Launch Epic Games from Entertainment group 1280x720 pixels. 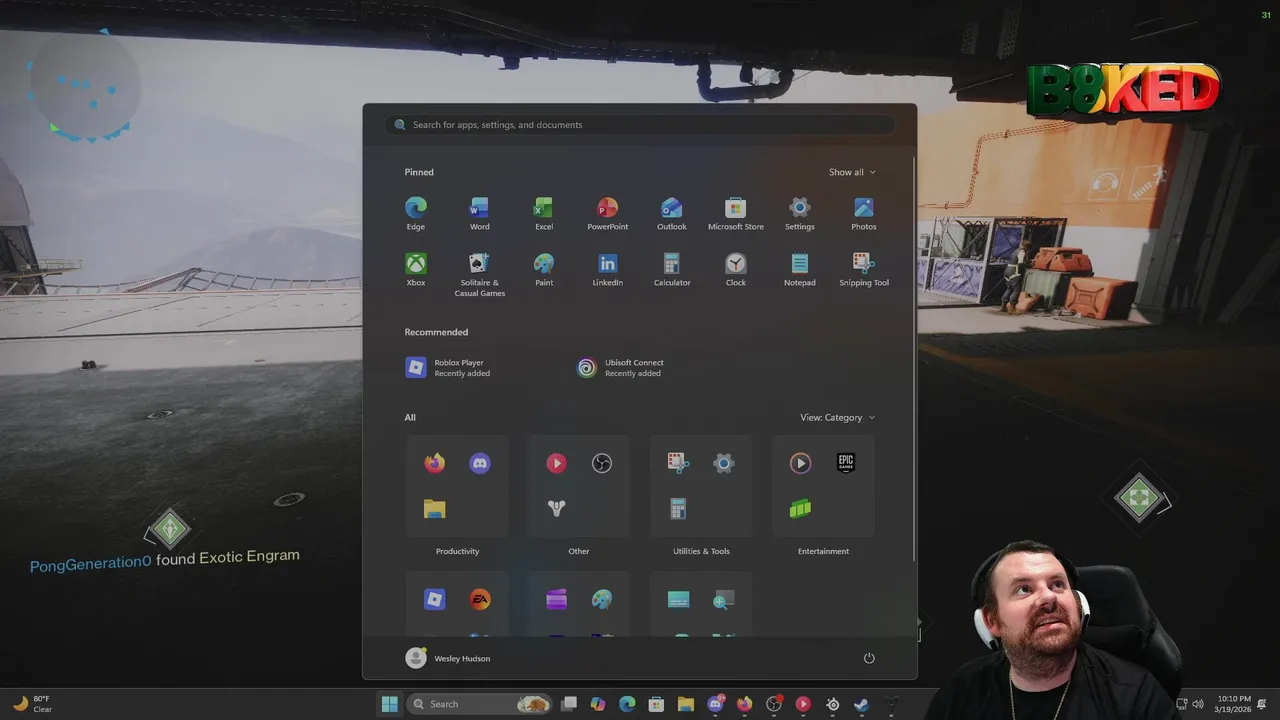pos(846,463)
